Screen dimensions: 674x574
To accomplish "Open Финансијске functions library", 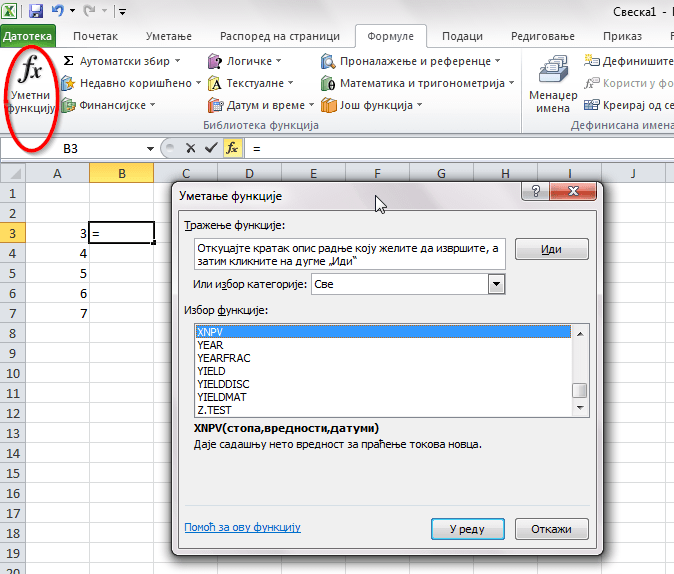I will pos(109,105).
